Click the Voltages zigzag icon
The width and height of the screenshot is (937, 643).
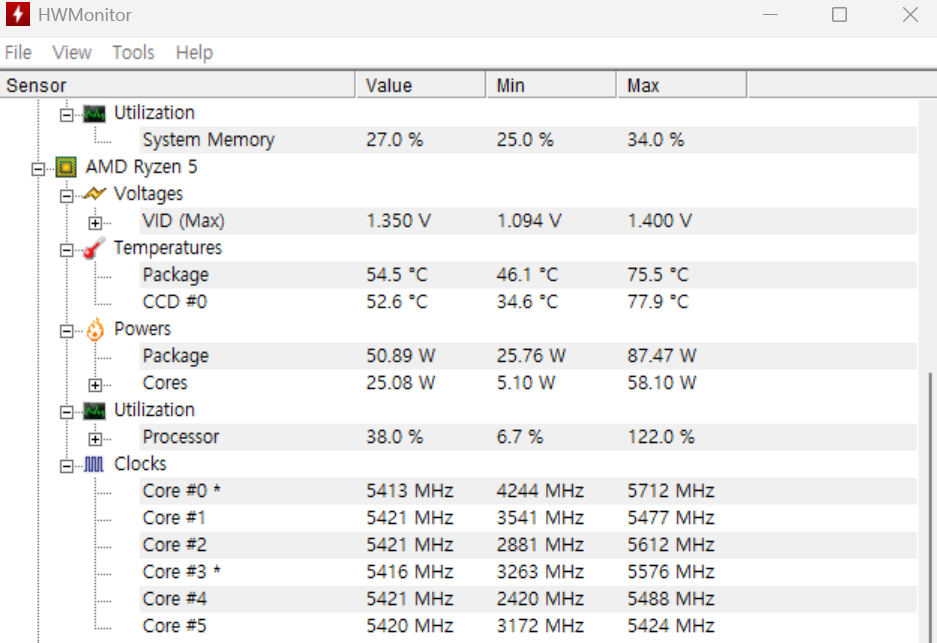tap(94, 194)
